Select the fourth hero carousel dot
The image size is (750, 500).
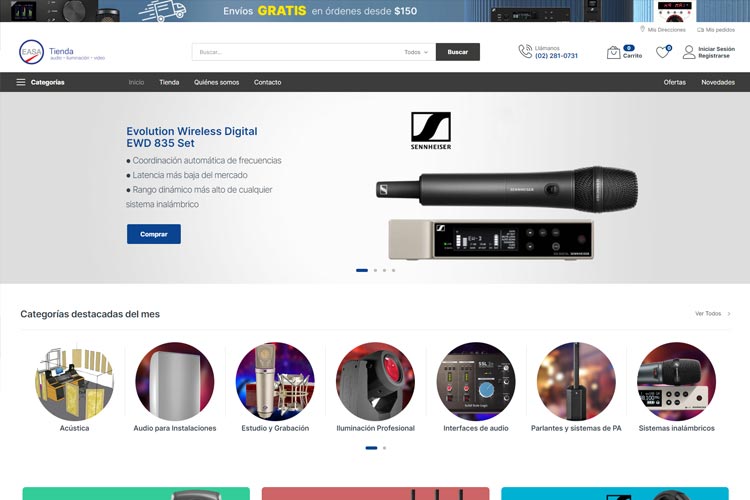tap(394, 270)
